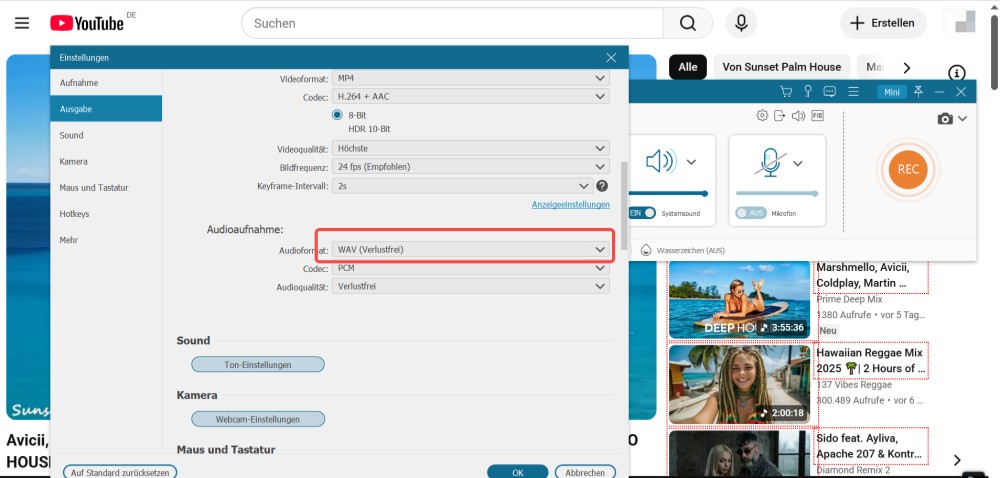This screenshot has height=478, width=1000.
Task: Adjust the Systemsound volume slider
Action: coord(667,193)
